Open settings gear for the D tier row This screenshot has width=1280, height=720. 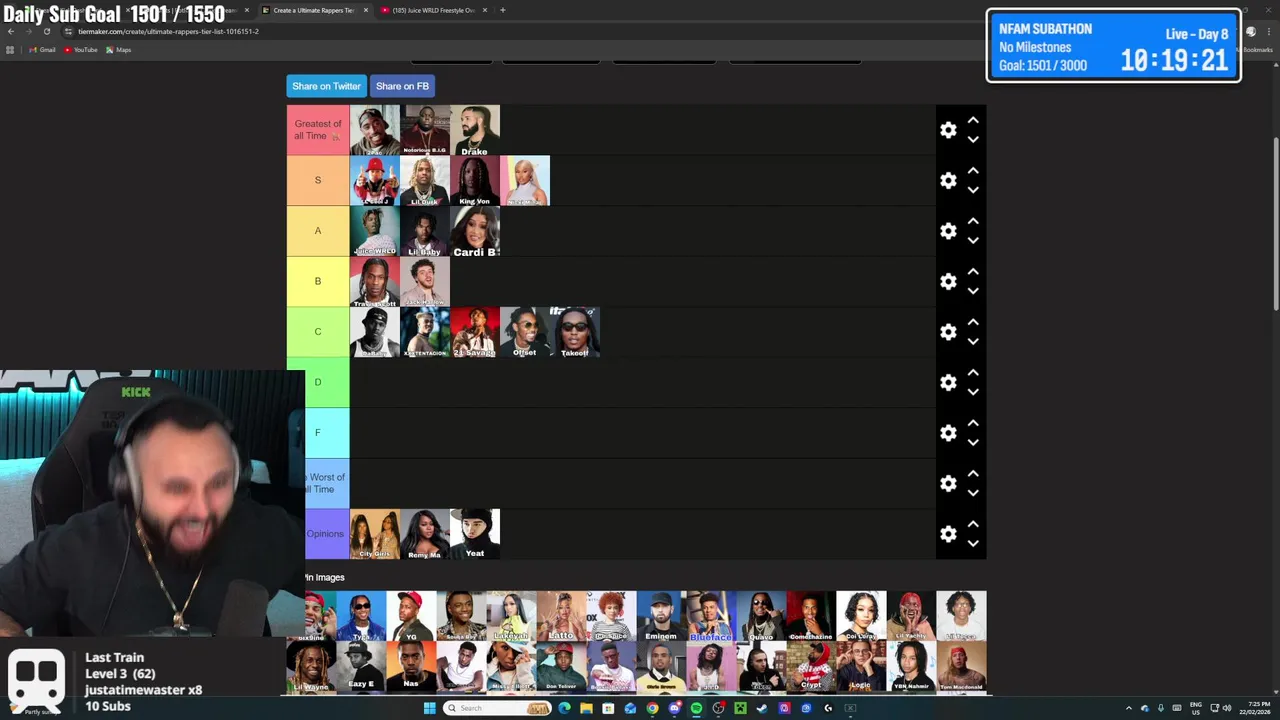pyautogui.click(x=948, y=382)
